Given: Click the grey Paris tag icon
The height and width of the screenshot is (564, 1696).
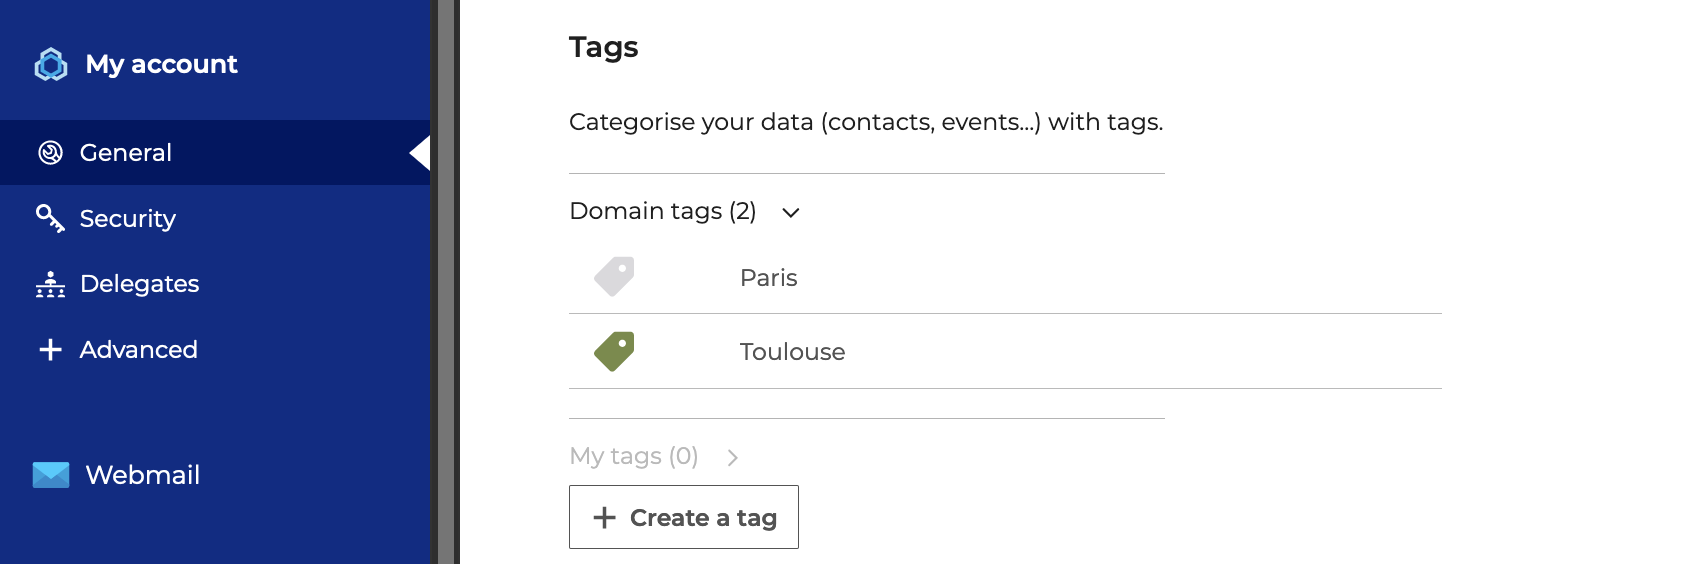Looking at the screenshot, I should 614,277.
